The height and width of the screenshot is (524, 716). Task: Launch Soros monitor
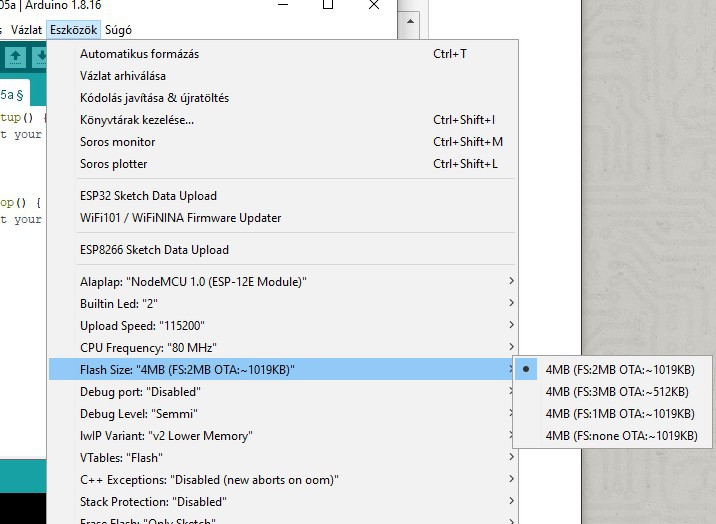pos(284,142)
